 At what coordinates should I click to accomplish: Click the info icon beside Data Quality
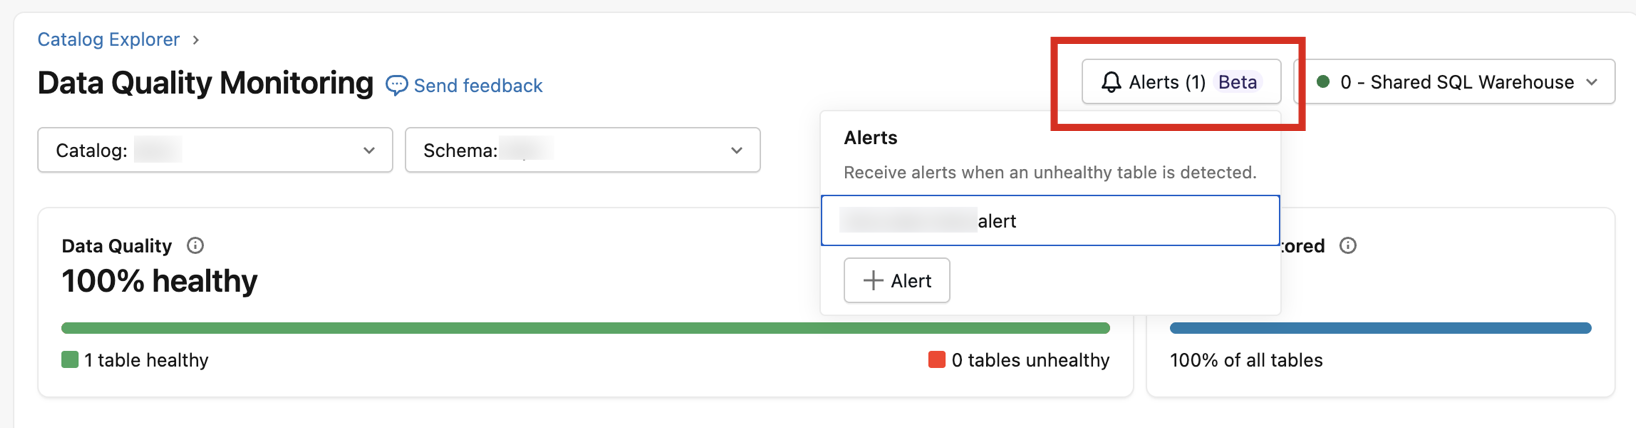[x=195, y=246]
